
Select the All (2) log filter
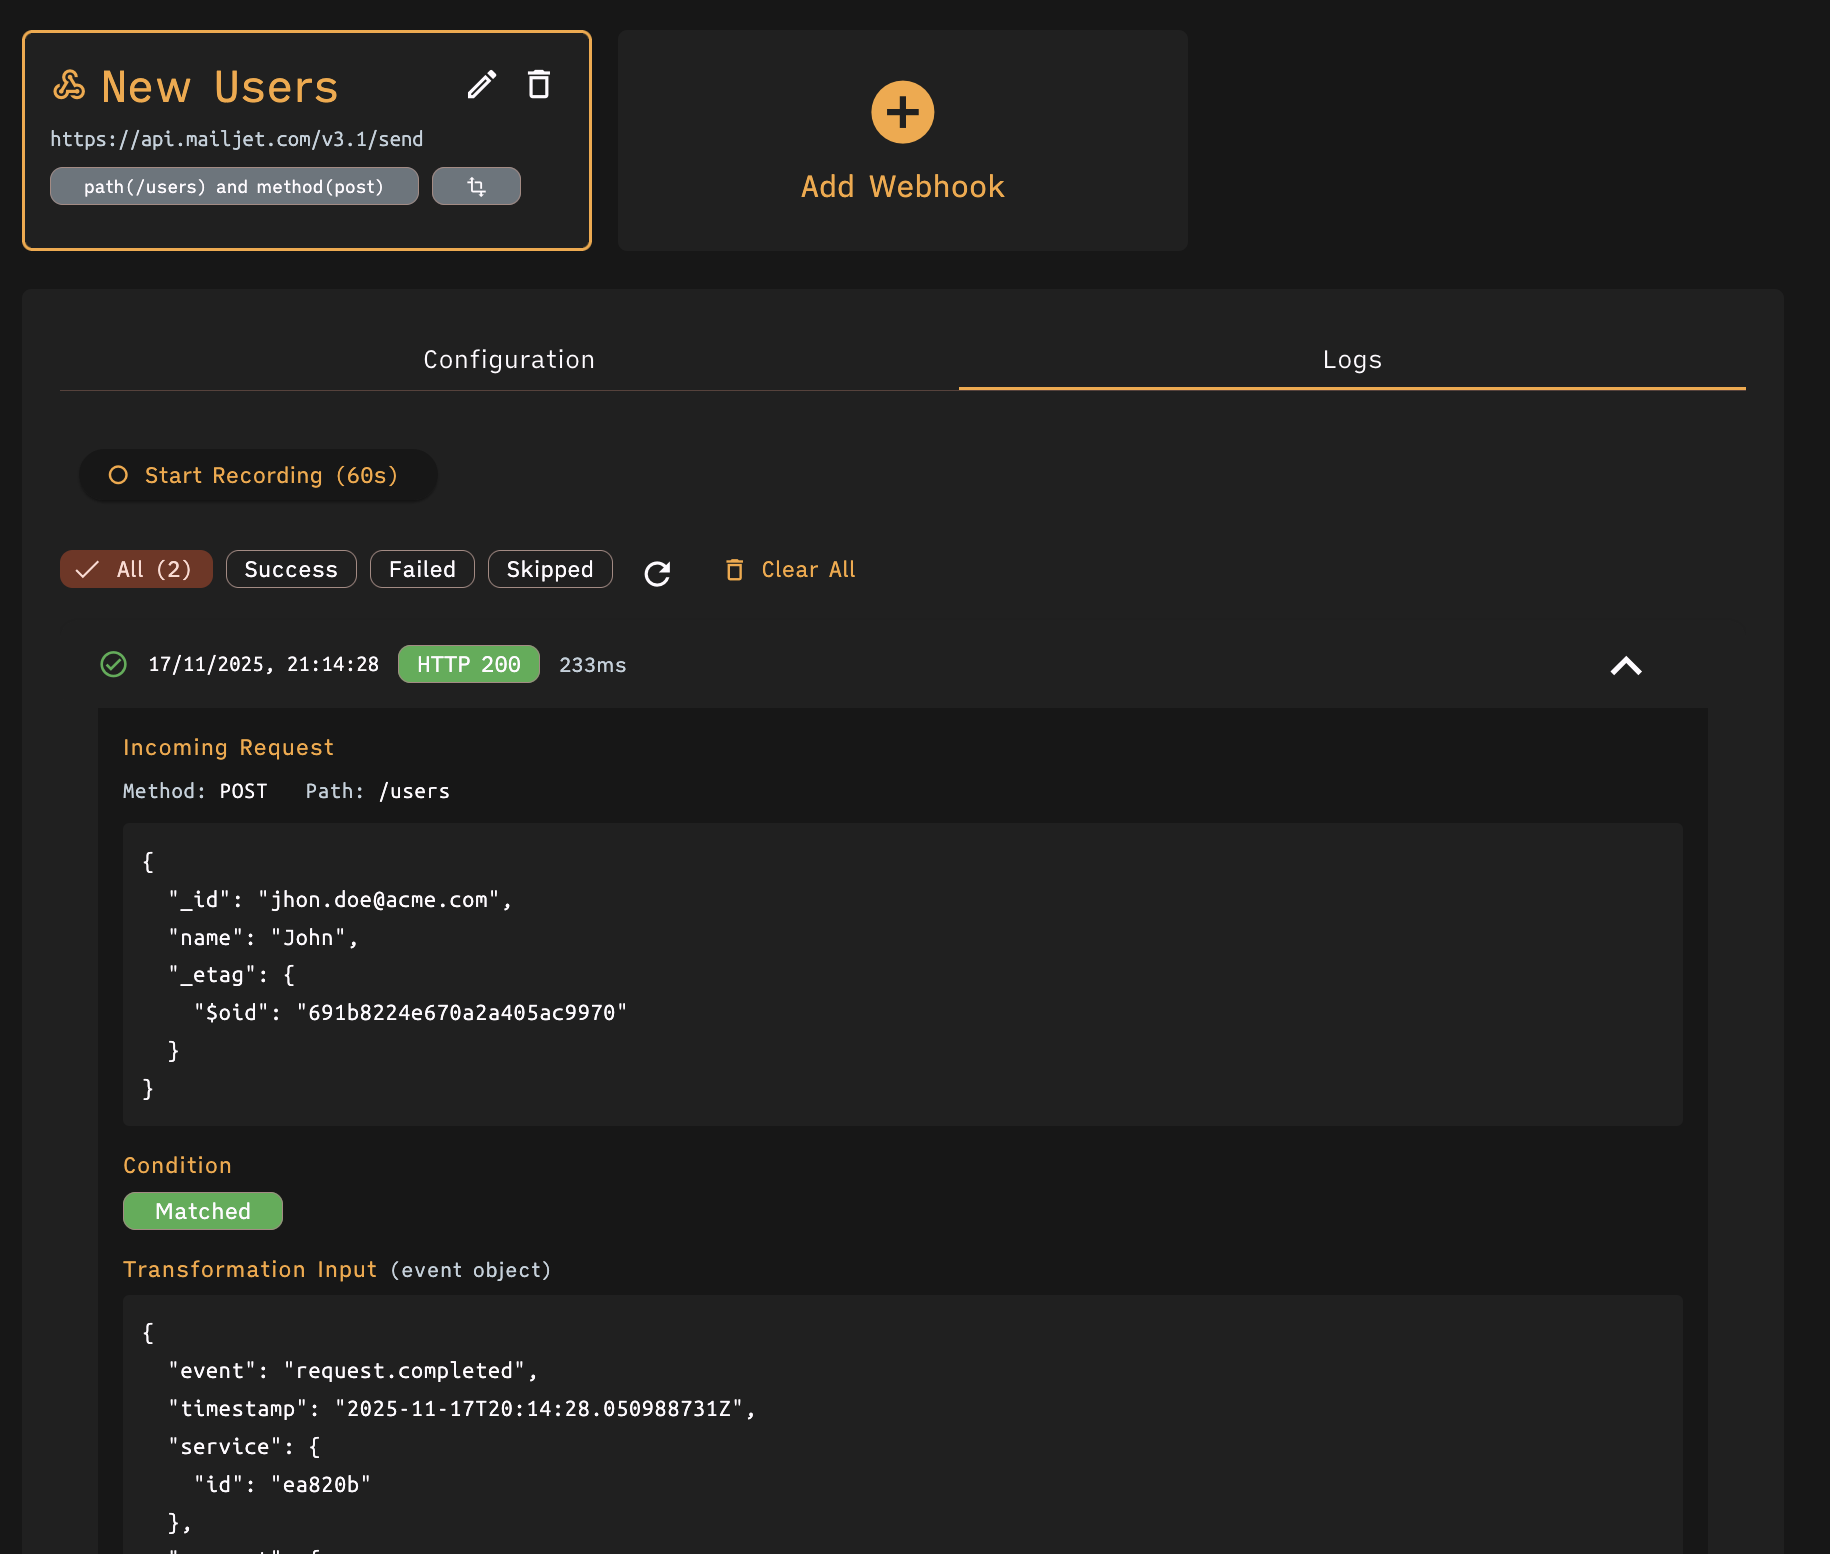(x=136, y=569)
